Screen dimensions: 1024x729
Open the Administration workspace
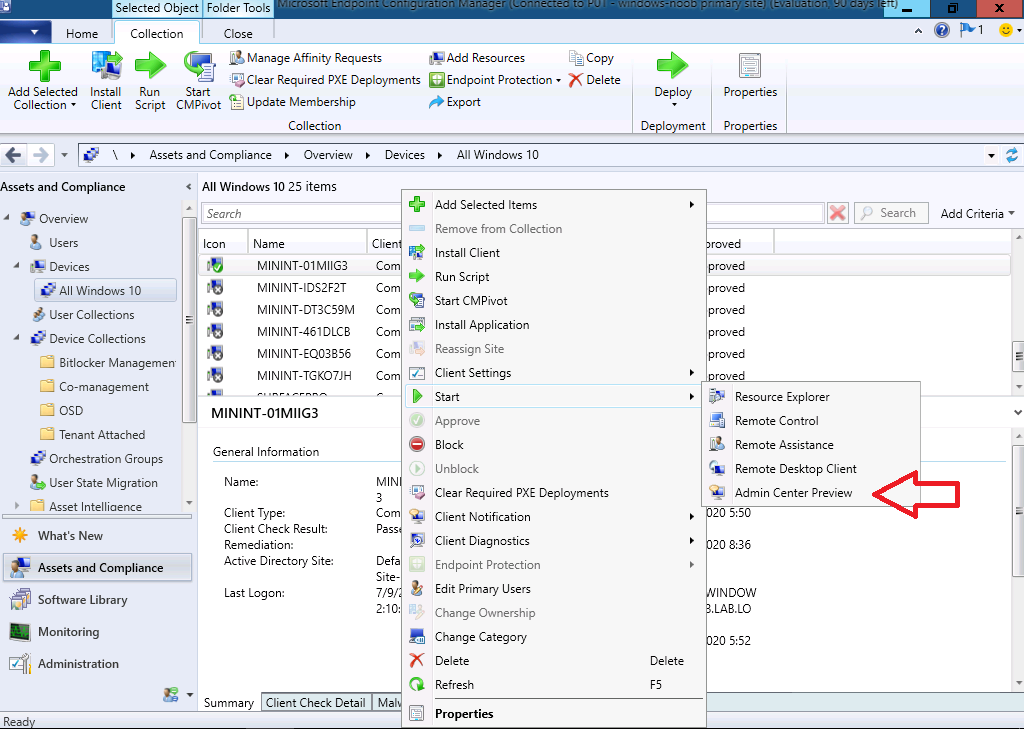point(98,664)
